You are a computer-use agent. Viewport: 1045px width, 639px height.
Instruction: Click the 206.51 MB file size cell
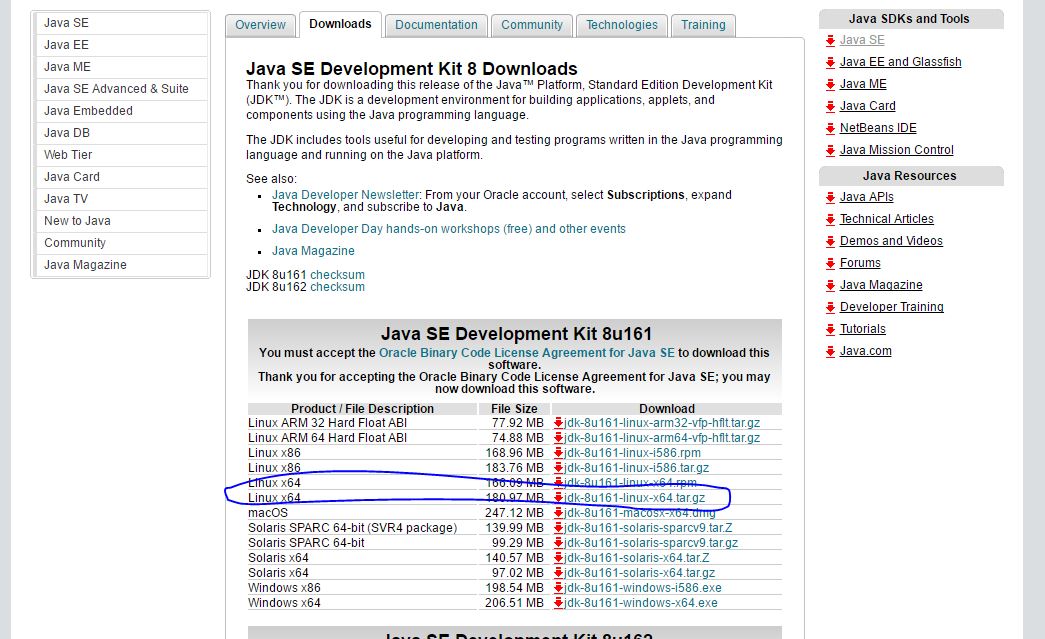[515, 603]
